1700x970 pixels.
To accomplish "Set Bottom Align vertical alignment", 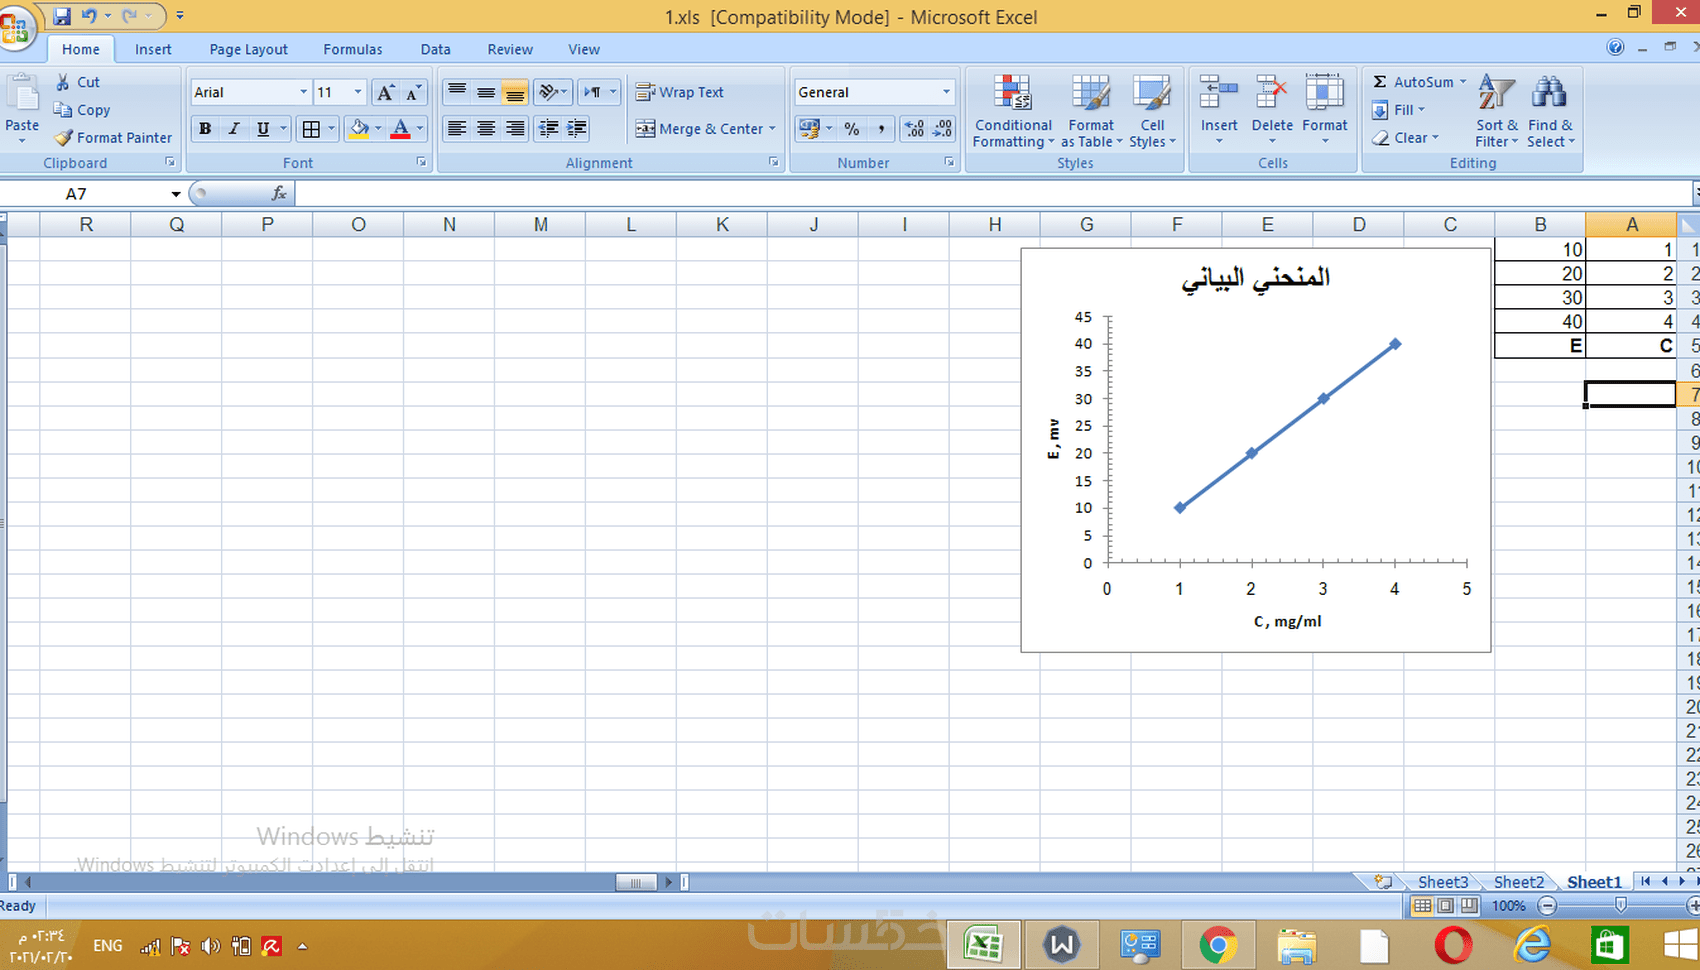I will pyautogui.click(x=515, y=93).
